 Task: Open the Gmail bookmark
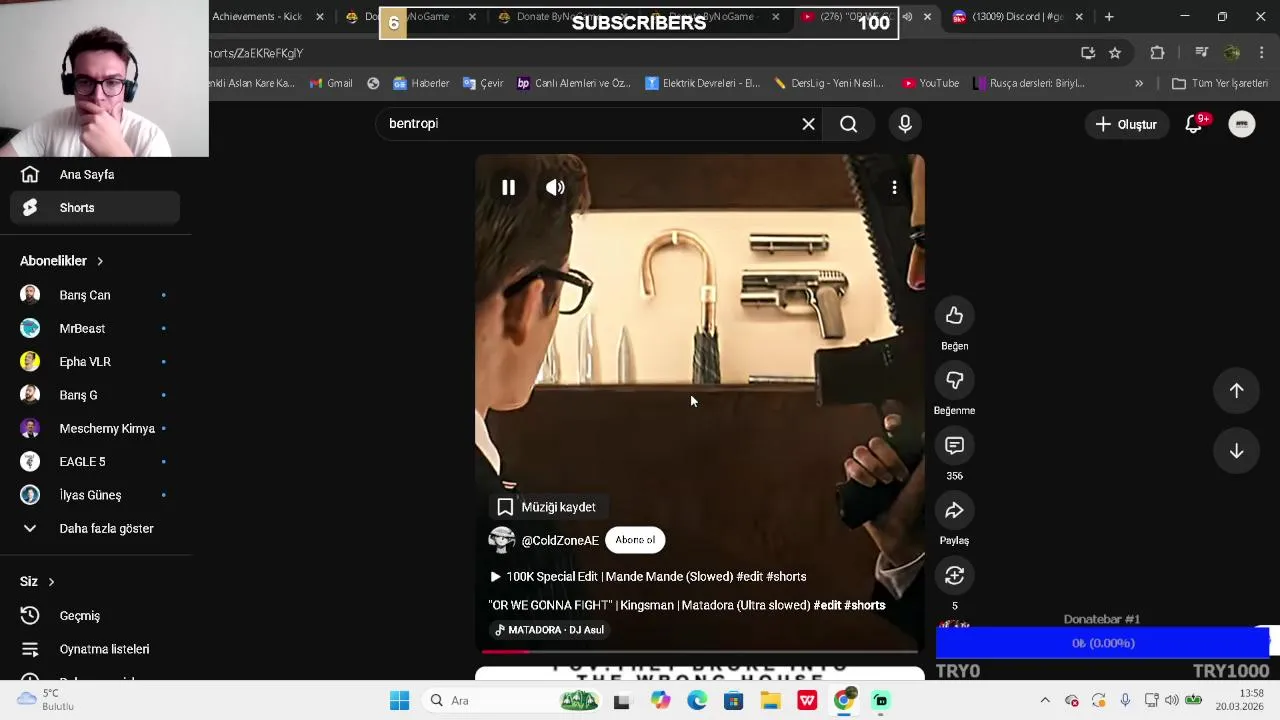331,84
